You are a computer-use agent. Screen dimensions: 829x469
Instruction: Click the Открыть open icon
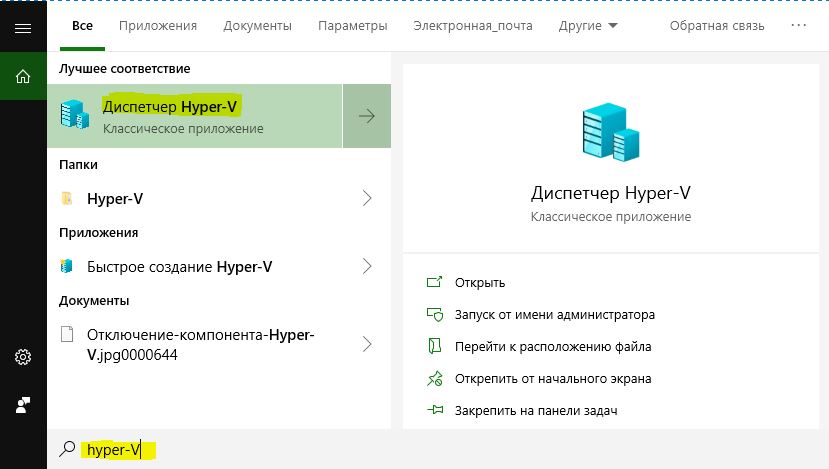click(x=434, y=282)
